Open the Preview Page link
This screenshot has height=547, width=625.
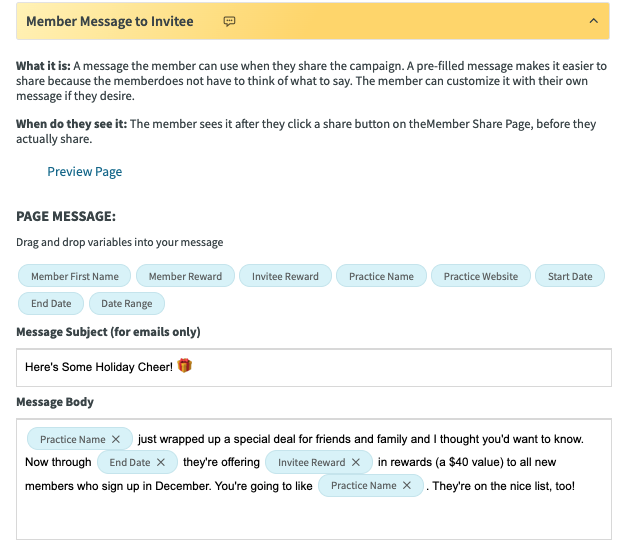85,171
